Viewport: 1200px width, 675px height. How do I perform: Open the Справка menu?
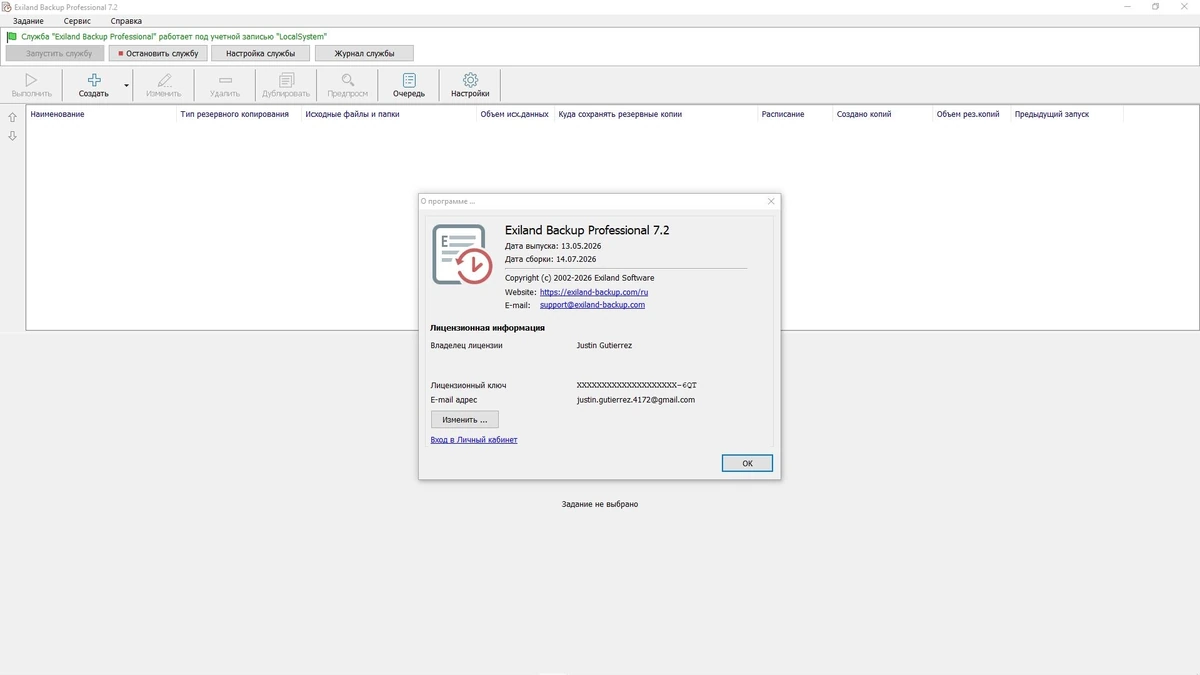click(x=126, y=21)
